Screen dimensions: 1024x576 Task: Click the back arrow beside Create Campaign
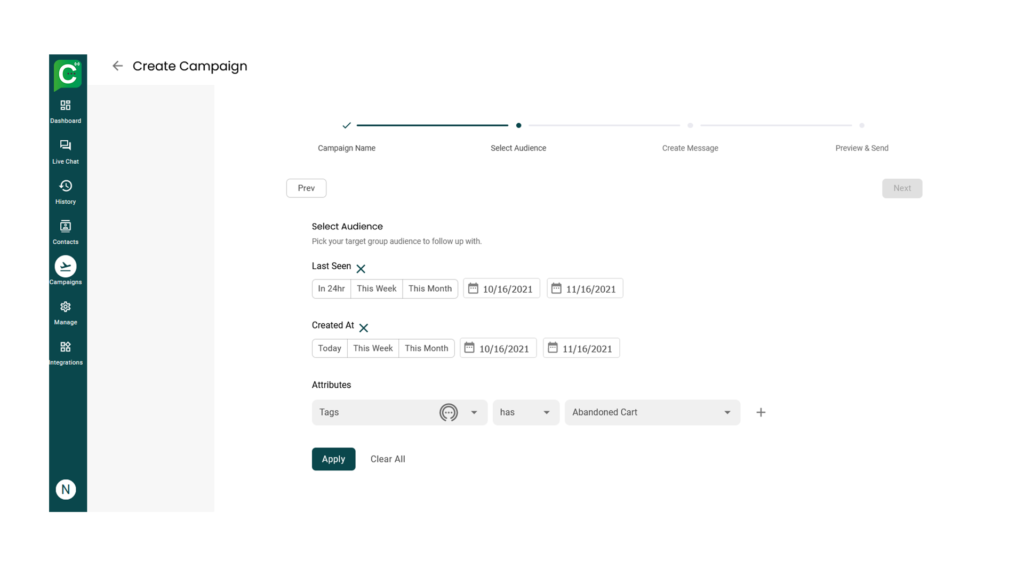[118, 66]
